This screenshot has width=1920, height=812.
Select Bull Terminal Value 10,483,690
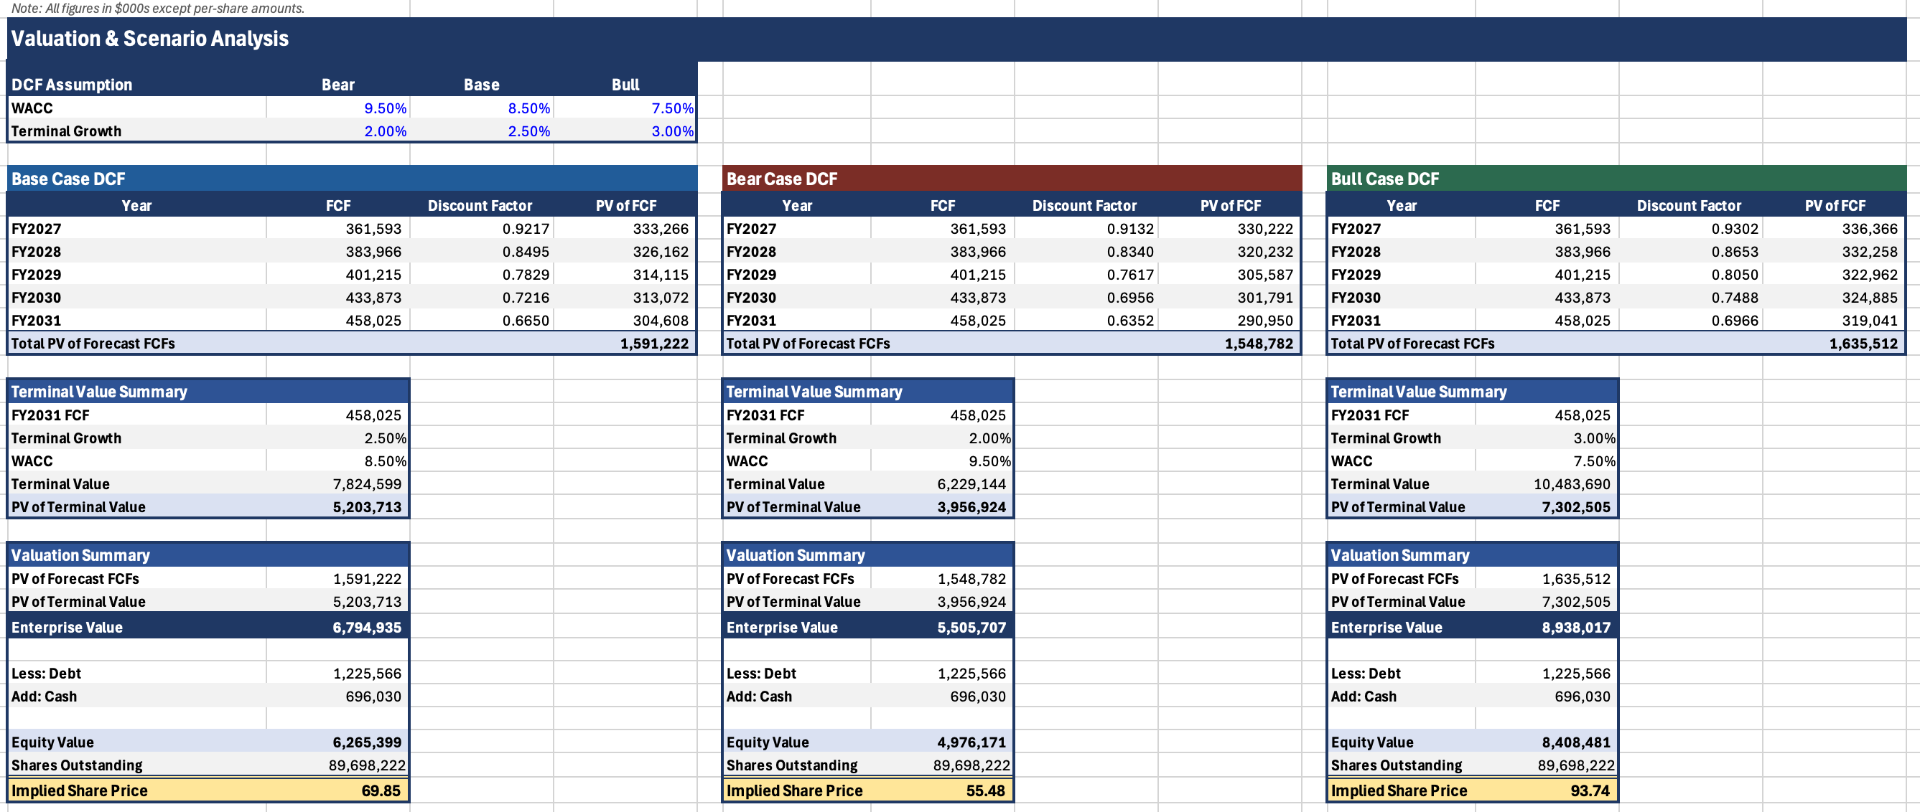(x=1572, y=484)
